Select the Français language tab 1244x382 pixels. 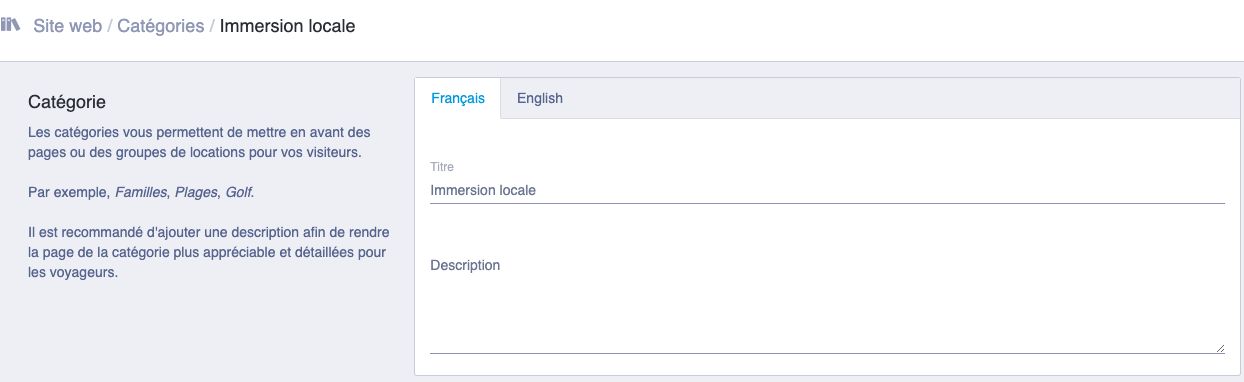coord(458,98)
